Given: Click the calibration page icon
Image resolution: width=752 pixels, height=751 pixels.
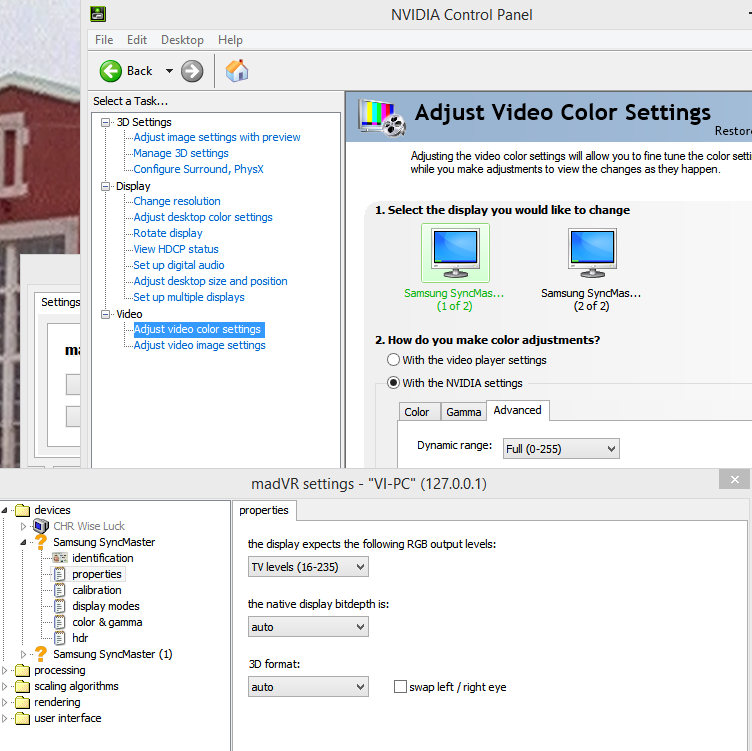Looking at the screenshot, I should [x=59, y=590].
